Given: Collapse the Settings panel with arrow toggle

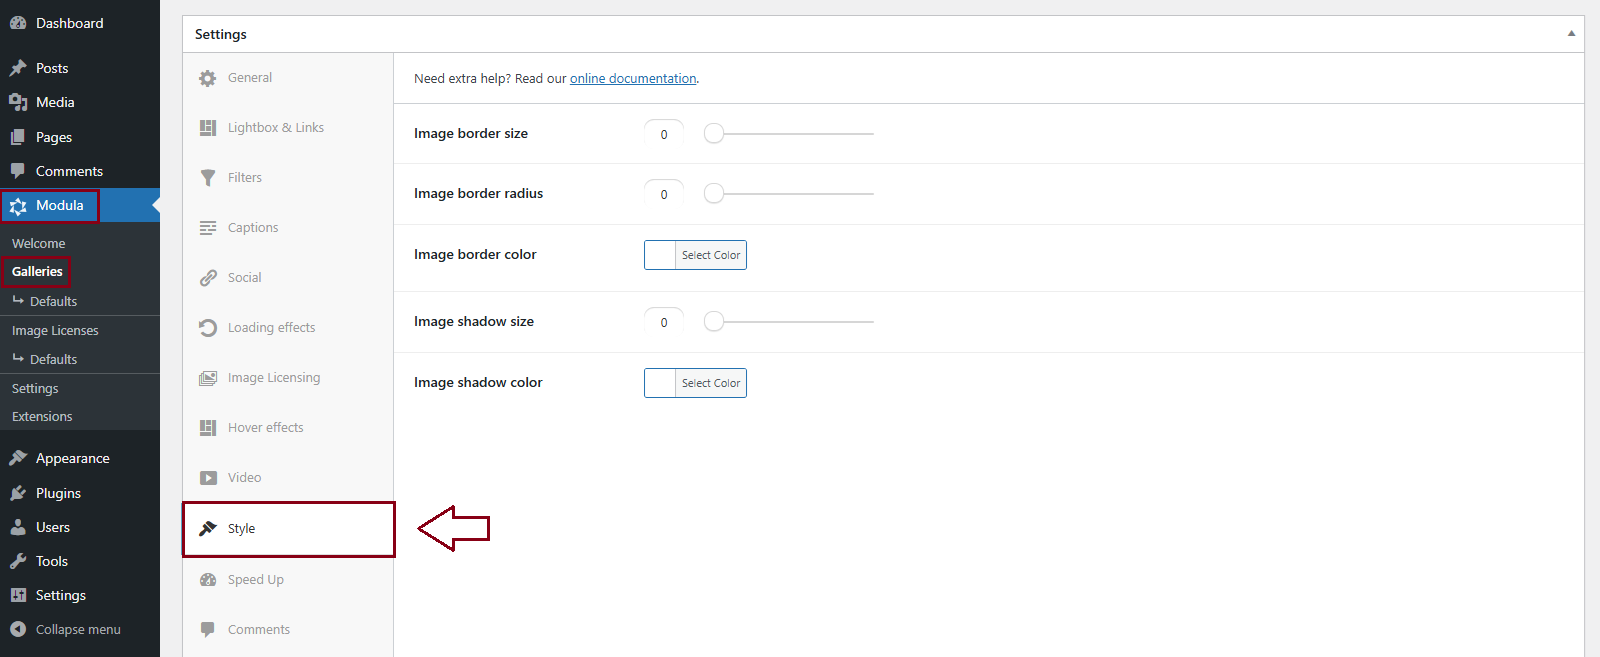Looking at the screenshot, I should 1571,34.
